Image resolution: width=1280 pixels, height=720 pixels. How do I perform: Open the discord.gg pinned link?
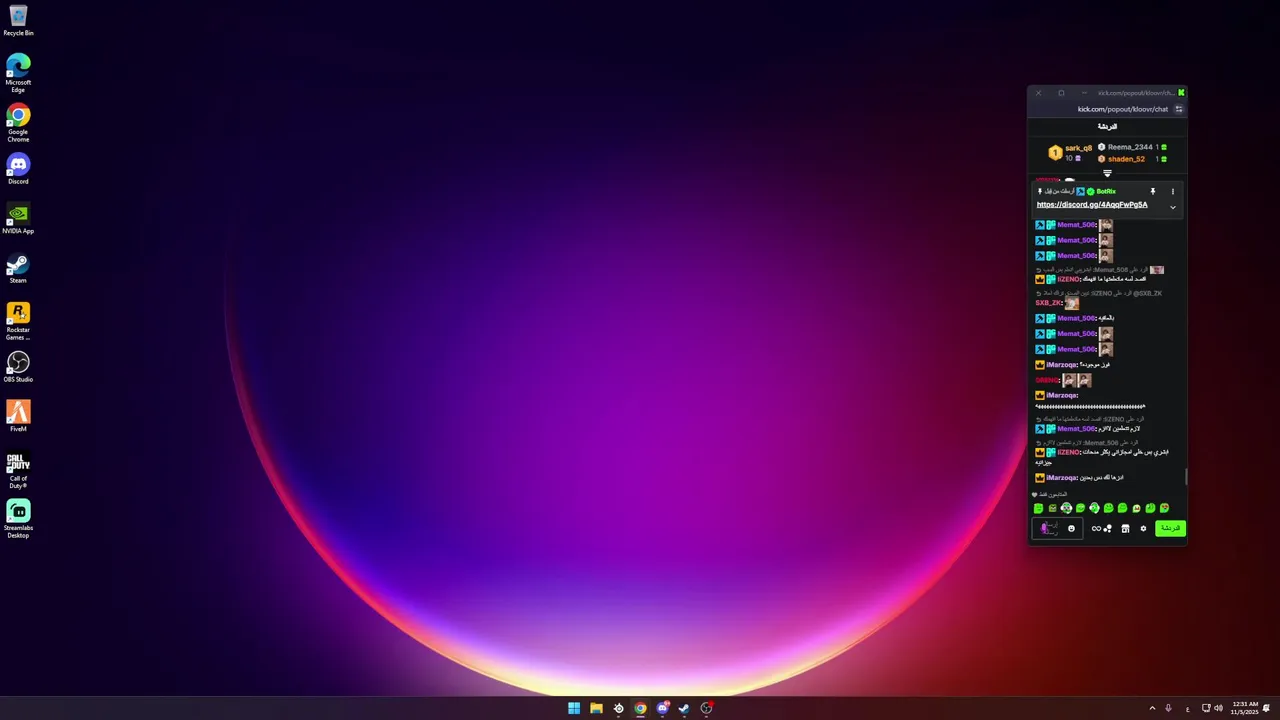pyautogui.click(x=1092, y=205)
